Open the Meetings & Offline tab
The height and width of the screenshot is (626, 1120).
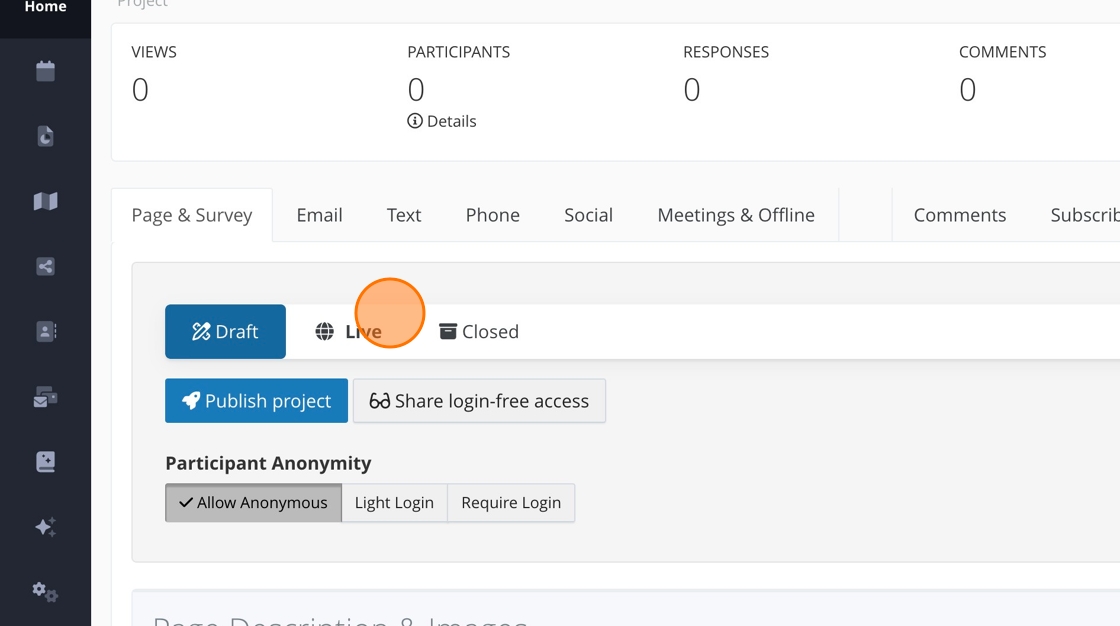(x=736, y=215)
